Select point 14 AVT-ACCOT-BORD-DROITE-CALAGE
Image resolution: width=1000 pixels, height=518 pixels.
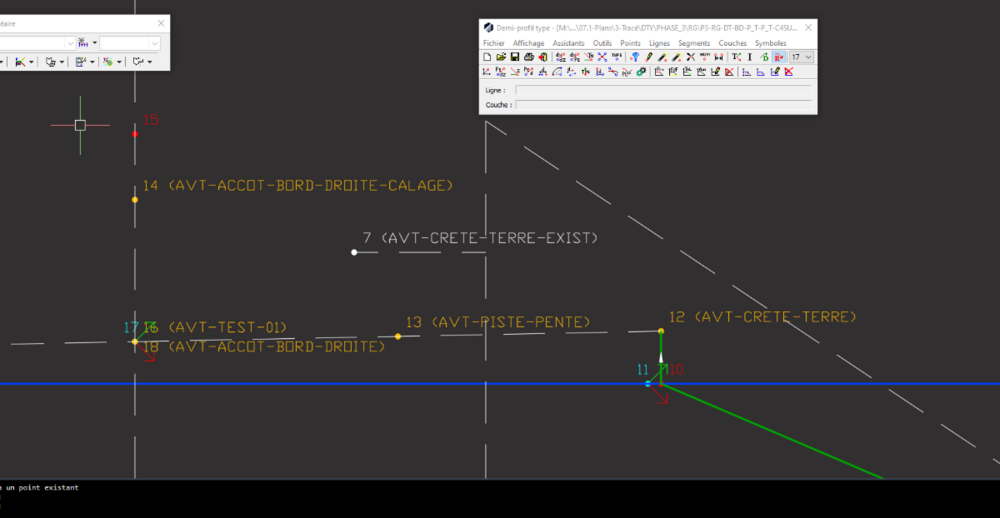coord(135,200)
